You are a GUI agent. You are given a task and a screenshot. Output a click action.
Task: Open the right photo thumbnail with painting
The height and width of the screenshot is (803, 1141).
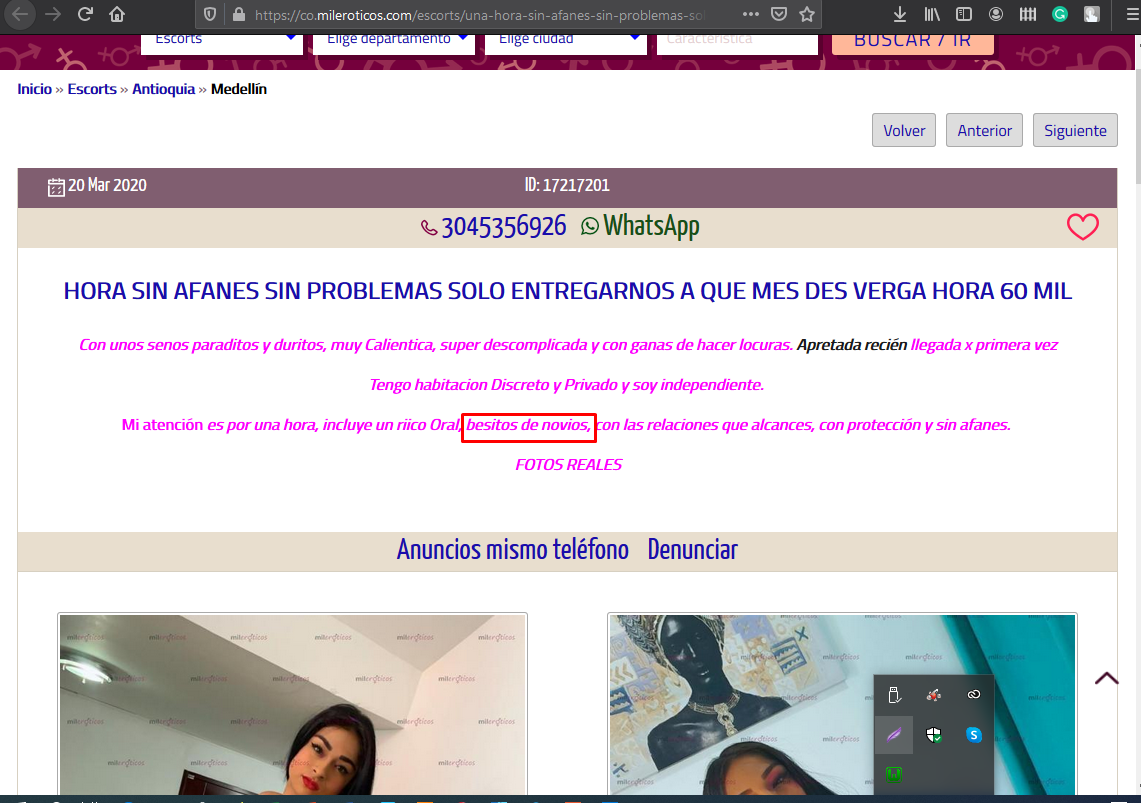pos(842,704)
